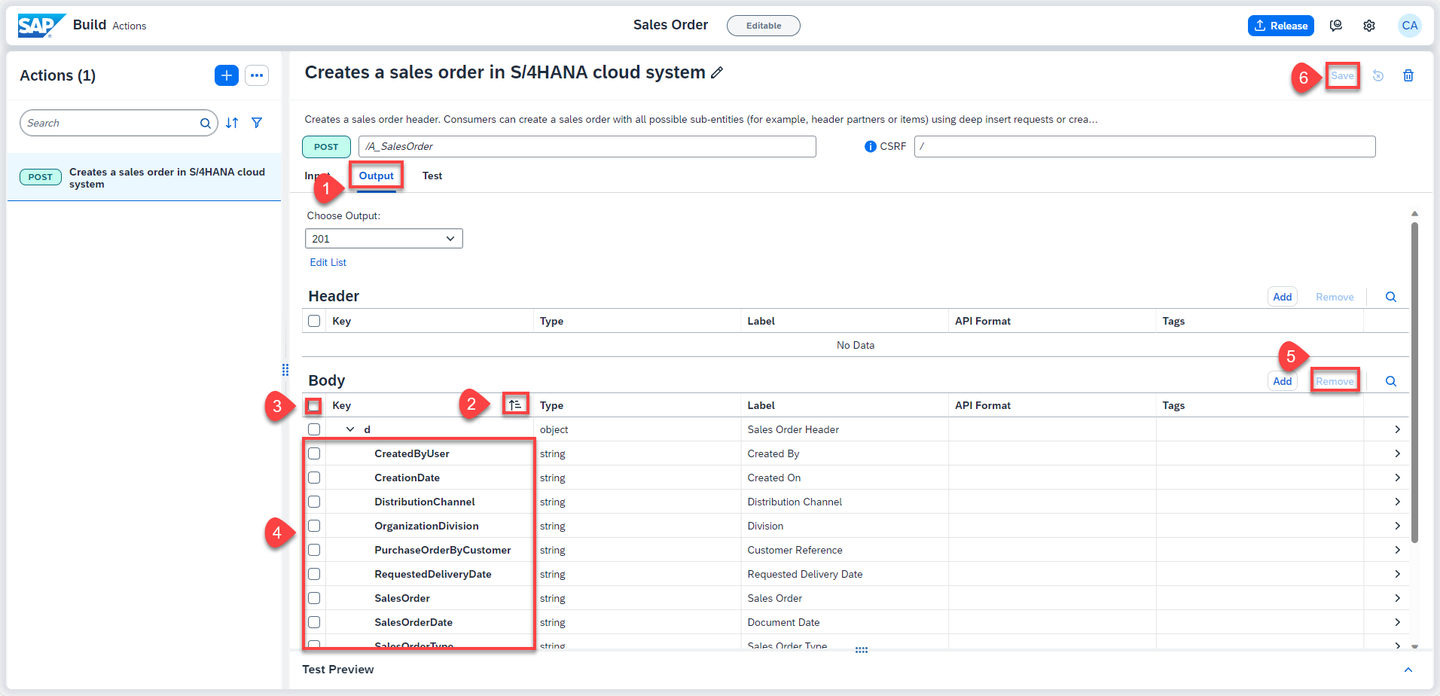Viewport: 1440px width, 696px height.
Task: Open details arrow for CreationDate row
Action: (x=1397, y=478)
